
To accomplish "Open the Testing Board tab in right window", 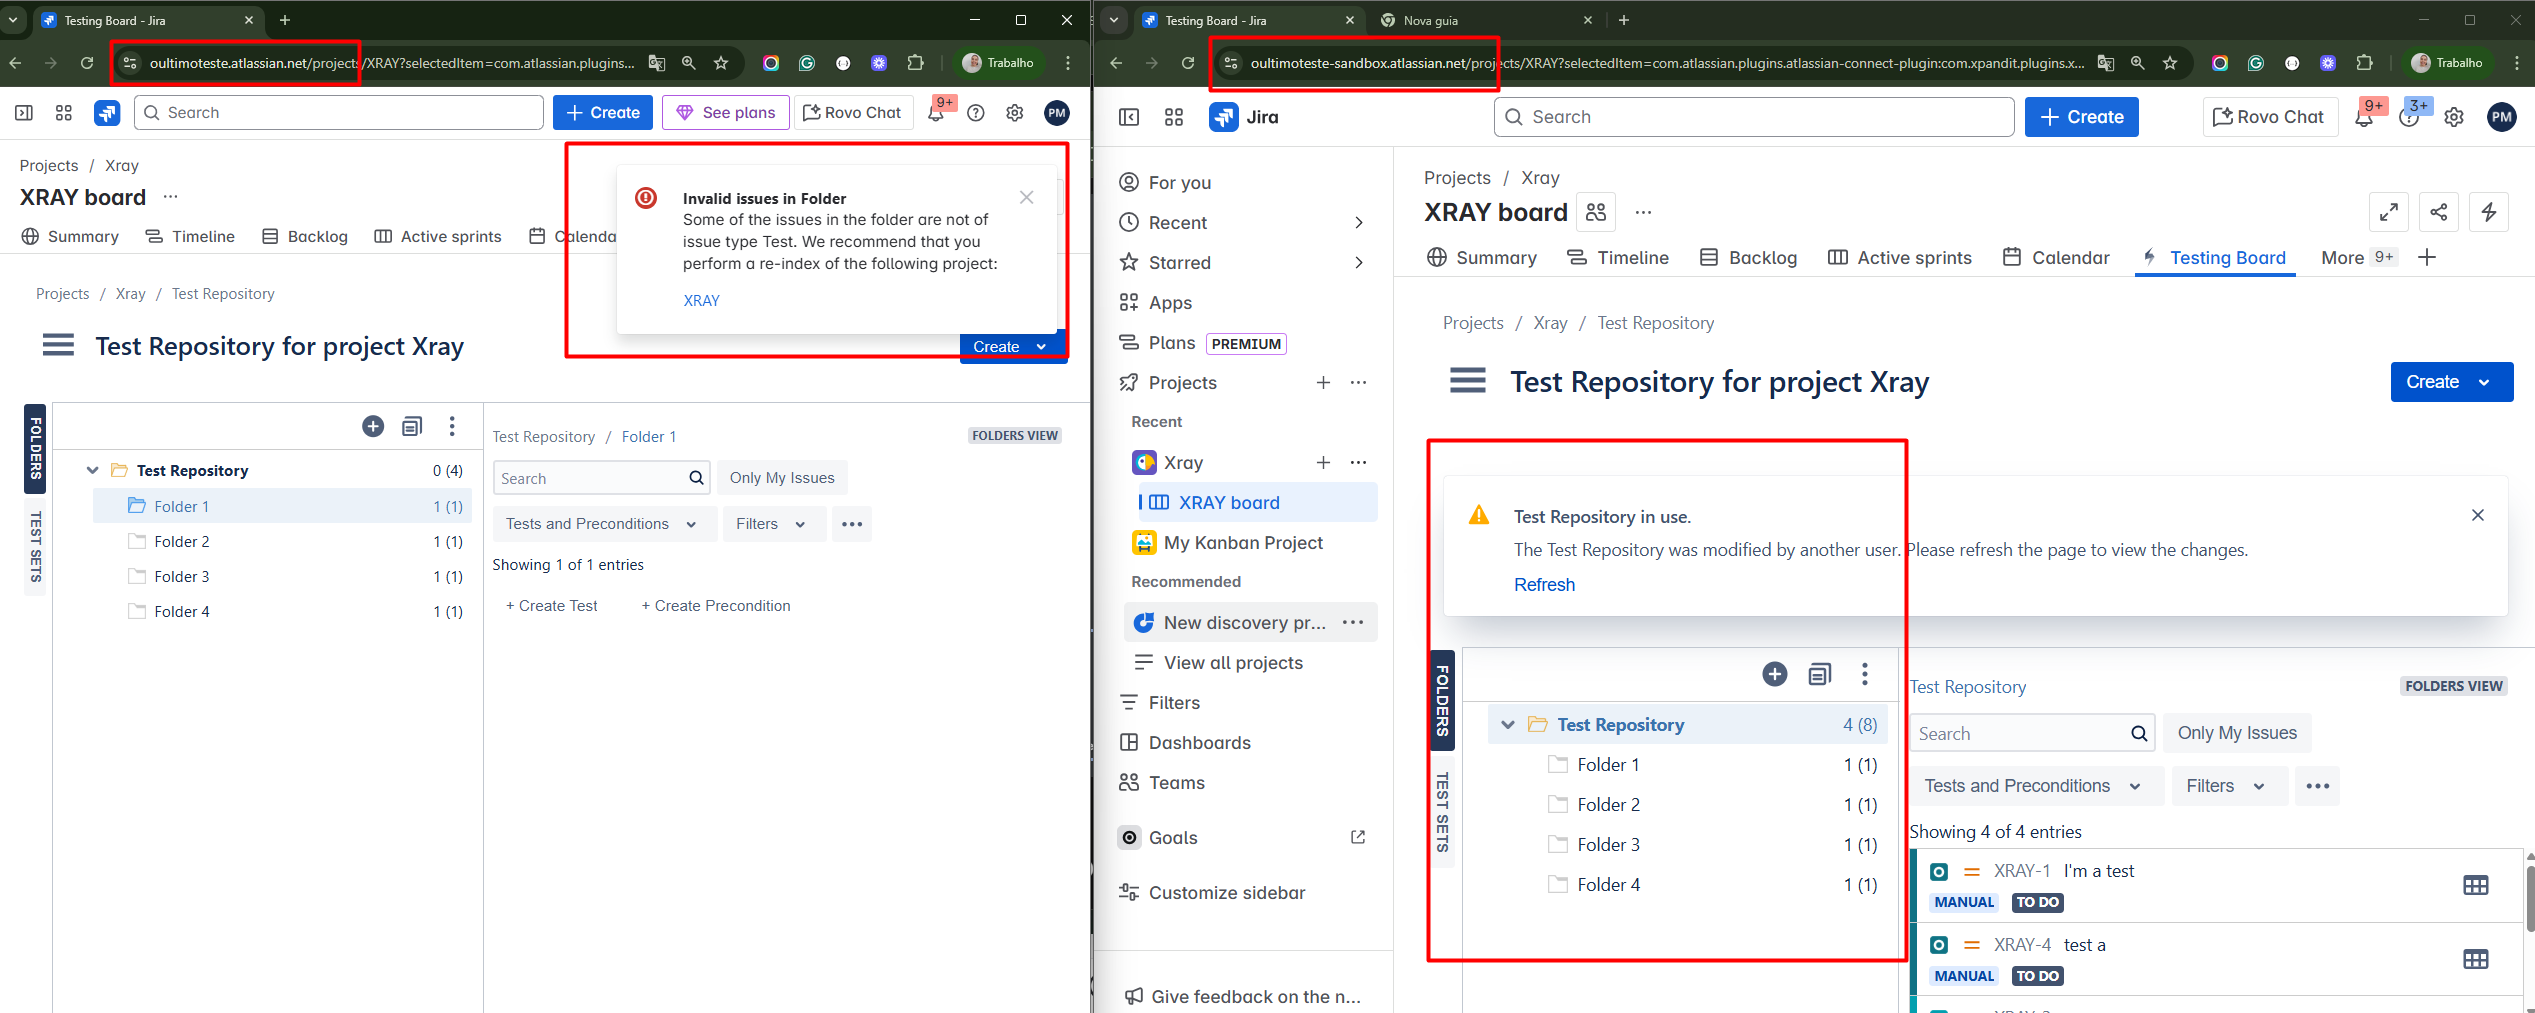I will point(2215,258).
